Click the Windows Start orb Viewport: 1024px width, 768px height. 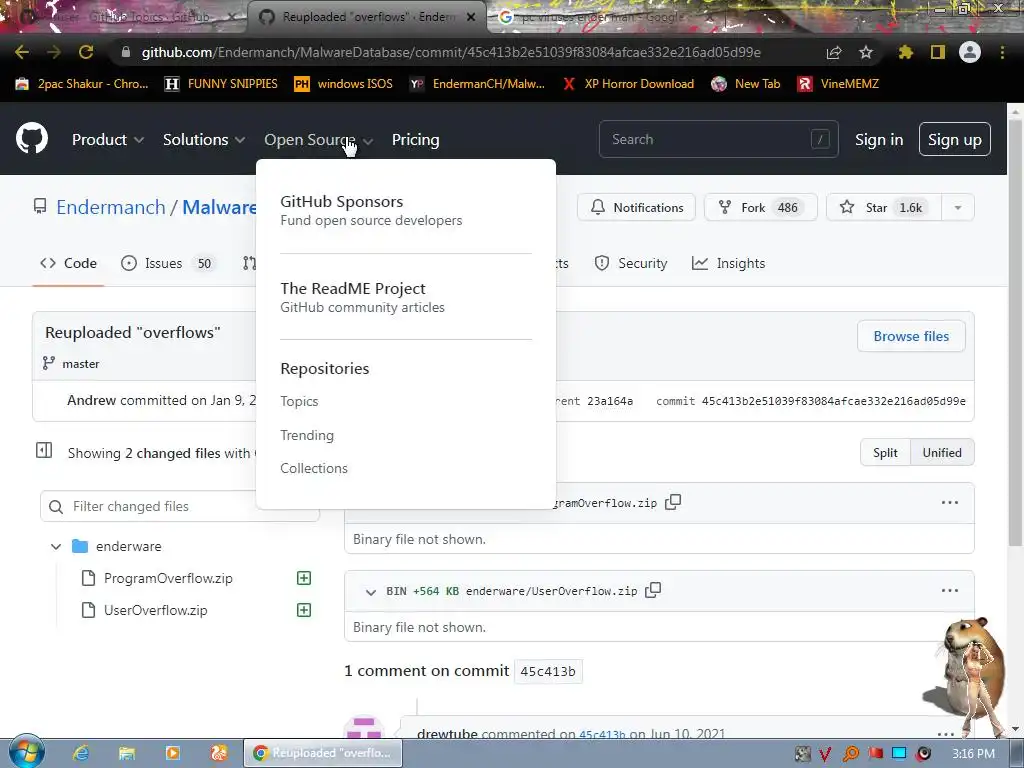pos(26,752)
